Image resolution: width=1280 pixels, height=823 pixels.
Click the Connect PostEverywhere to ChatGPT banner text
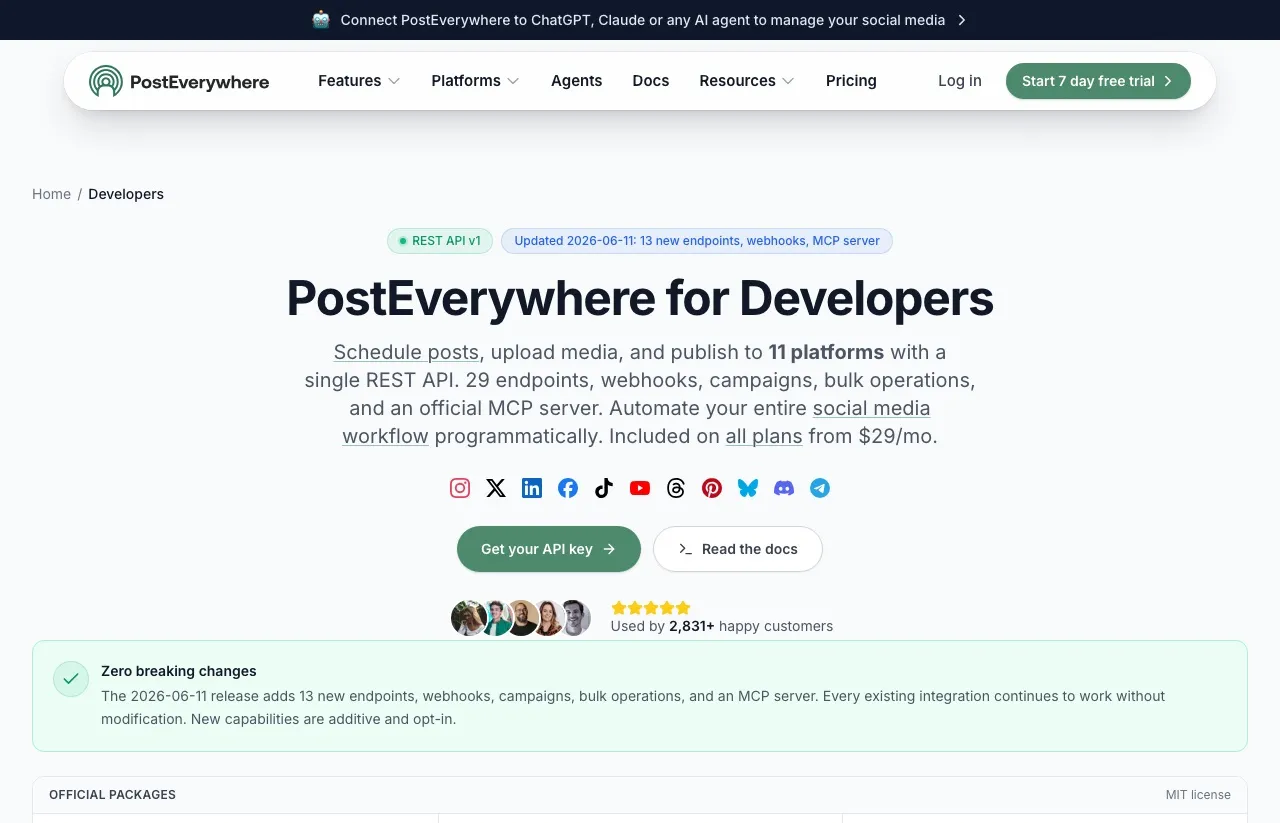pyautogui.click(x=643, y=20)
